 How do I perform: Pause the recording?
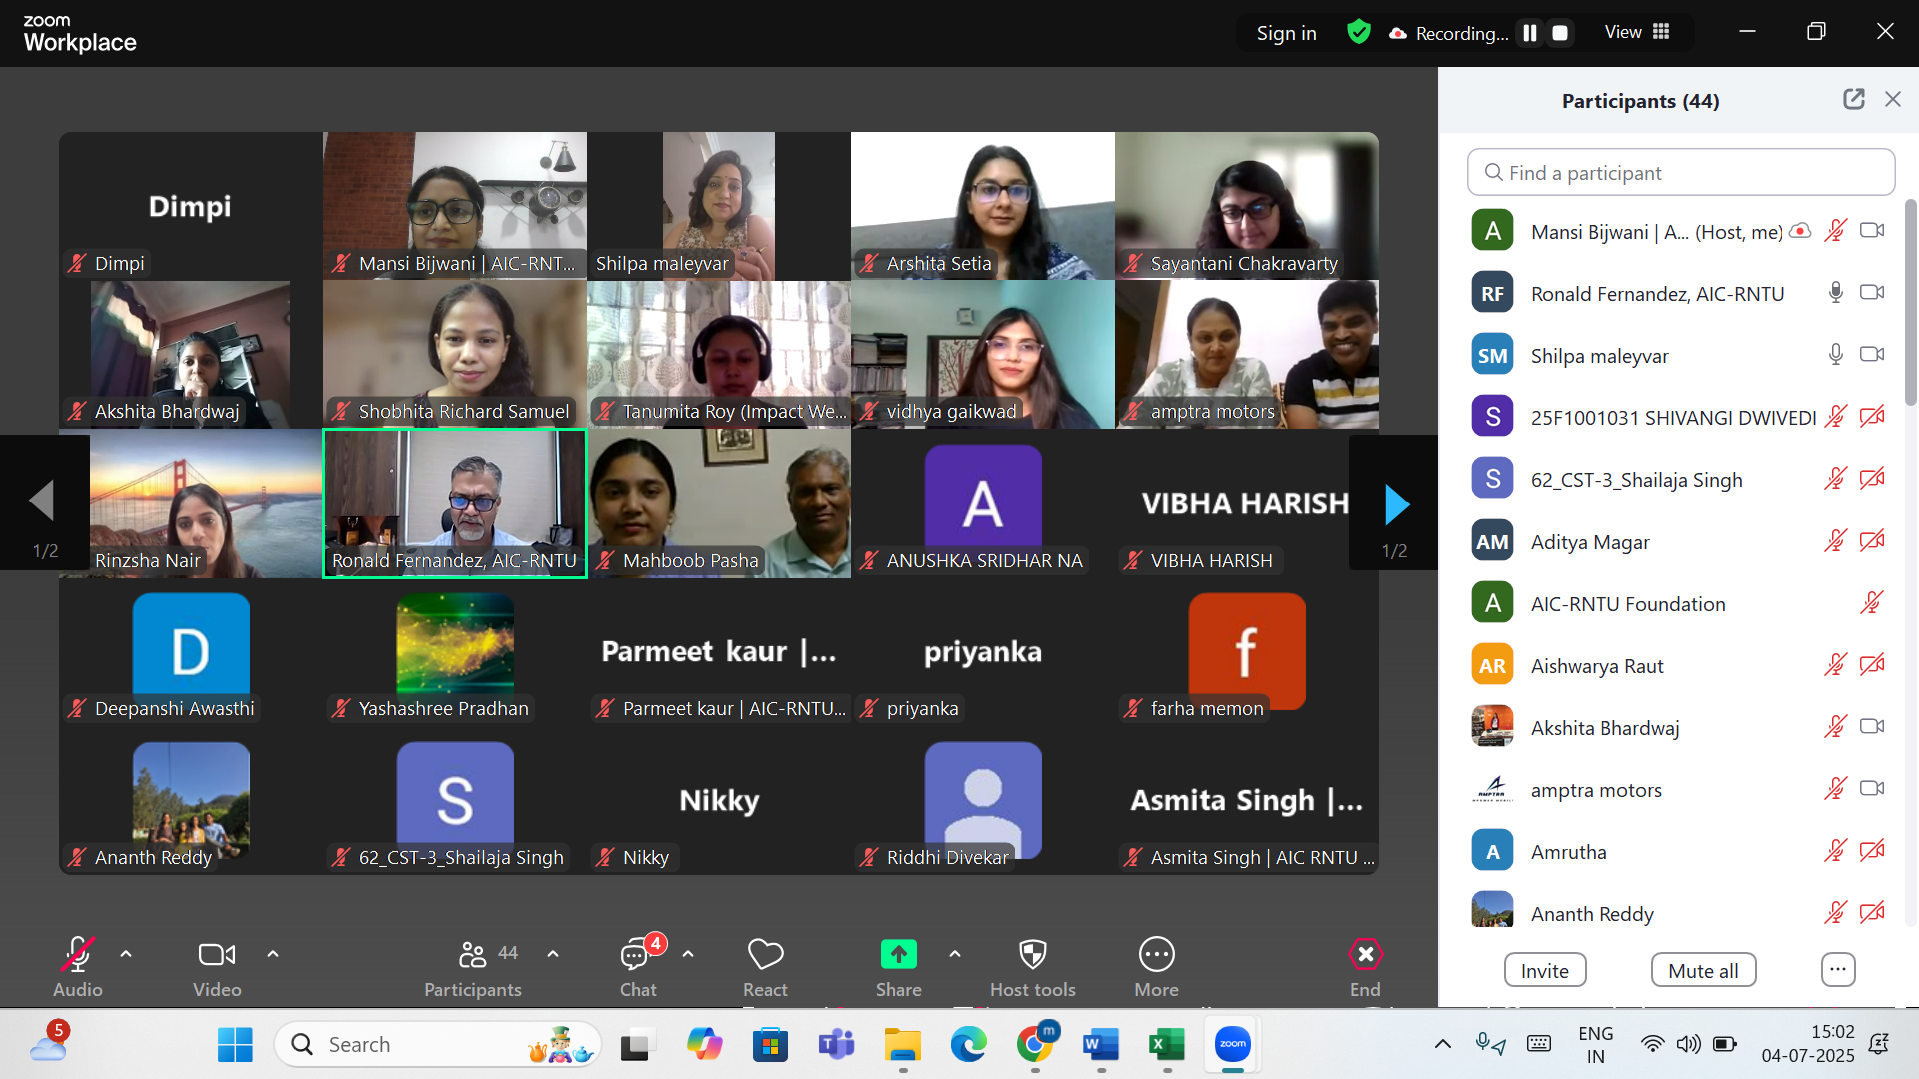[1530, 33]
